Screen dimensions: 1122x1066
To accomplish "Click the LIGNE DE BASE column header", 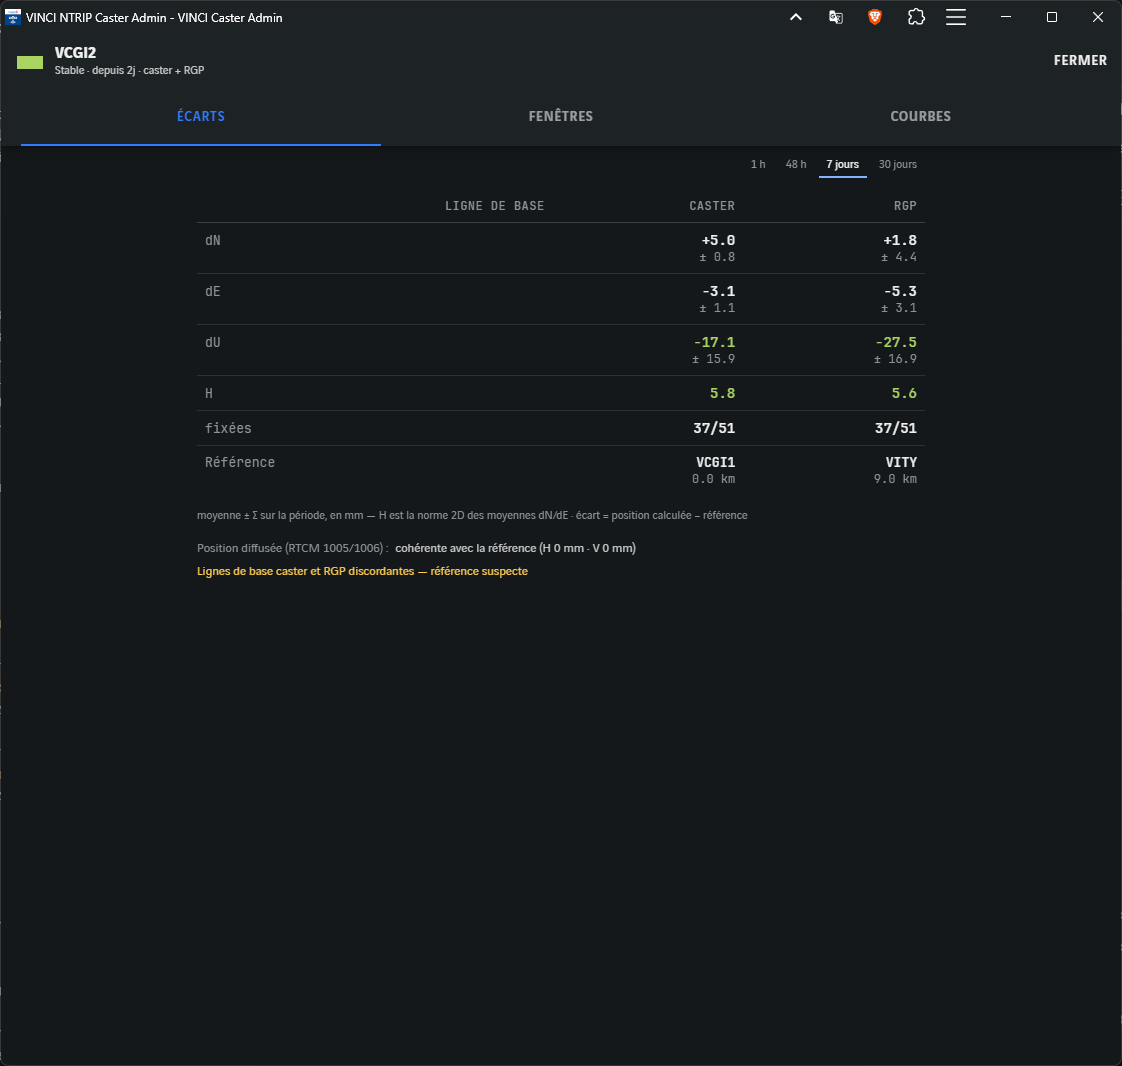I will click(x=494, y=206).
